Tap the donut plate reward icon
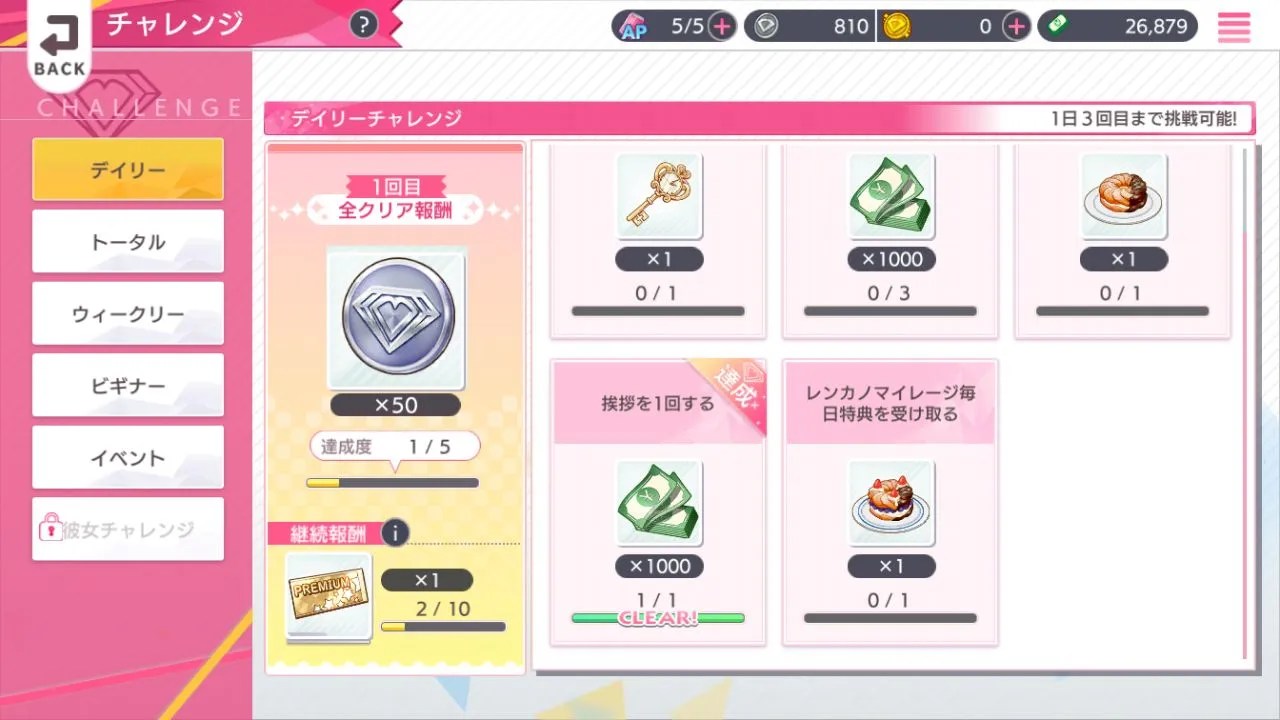 tap(1123, 196)
